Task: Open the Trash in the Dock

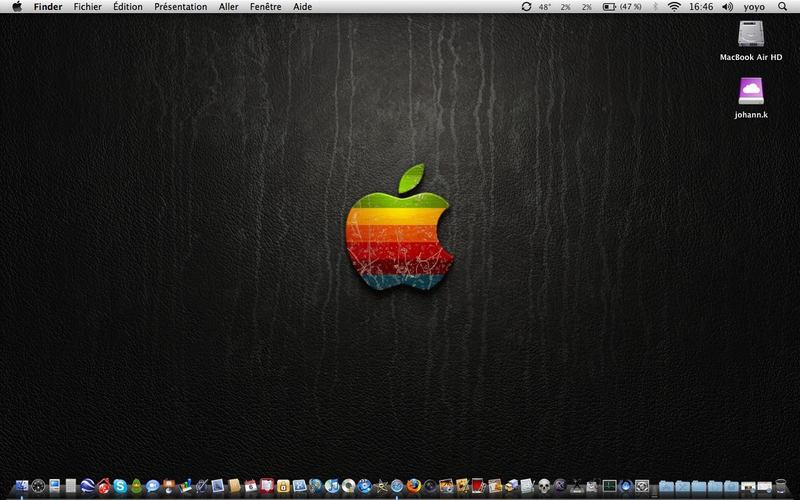Action: click(781, 486)
